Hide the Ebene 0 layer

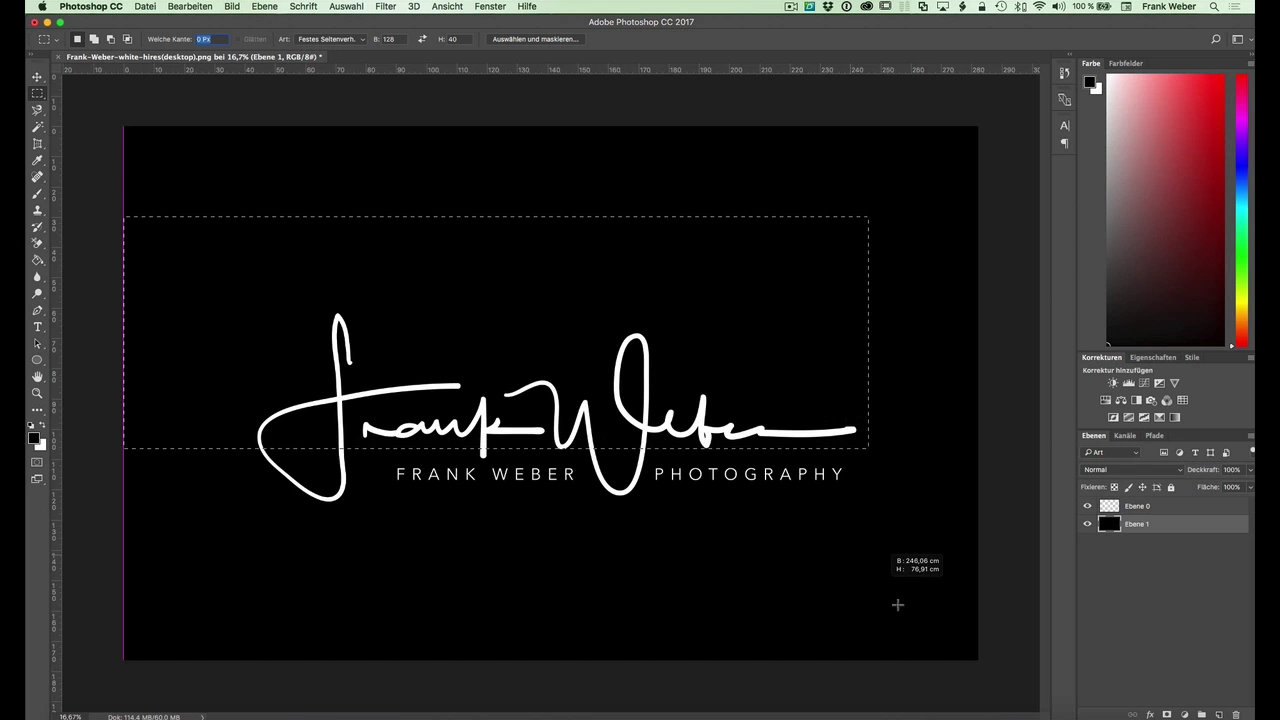click(1088, 506)
